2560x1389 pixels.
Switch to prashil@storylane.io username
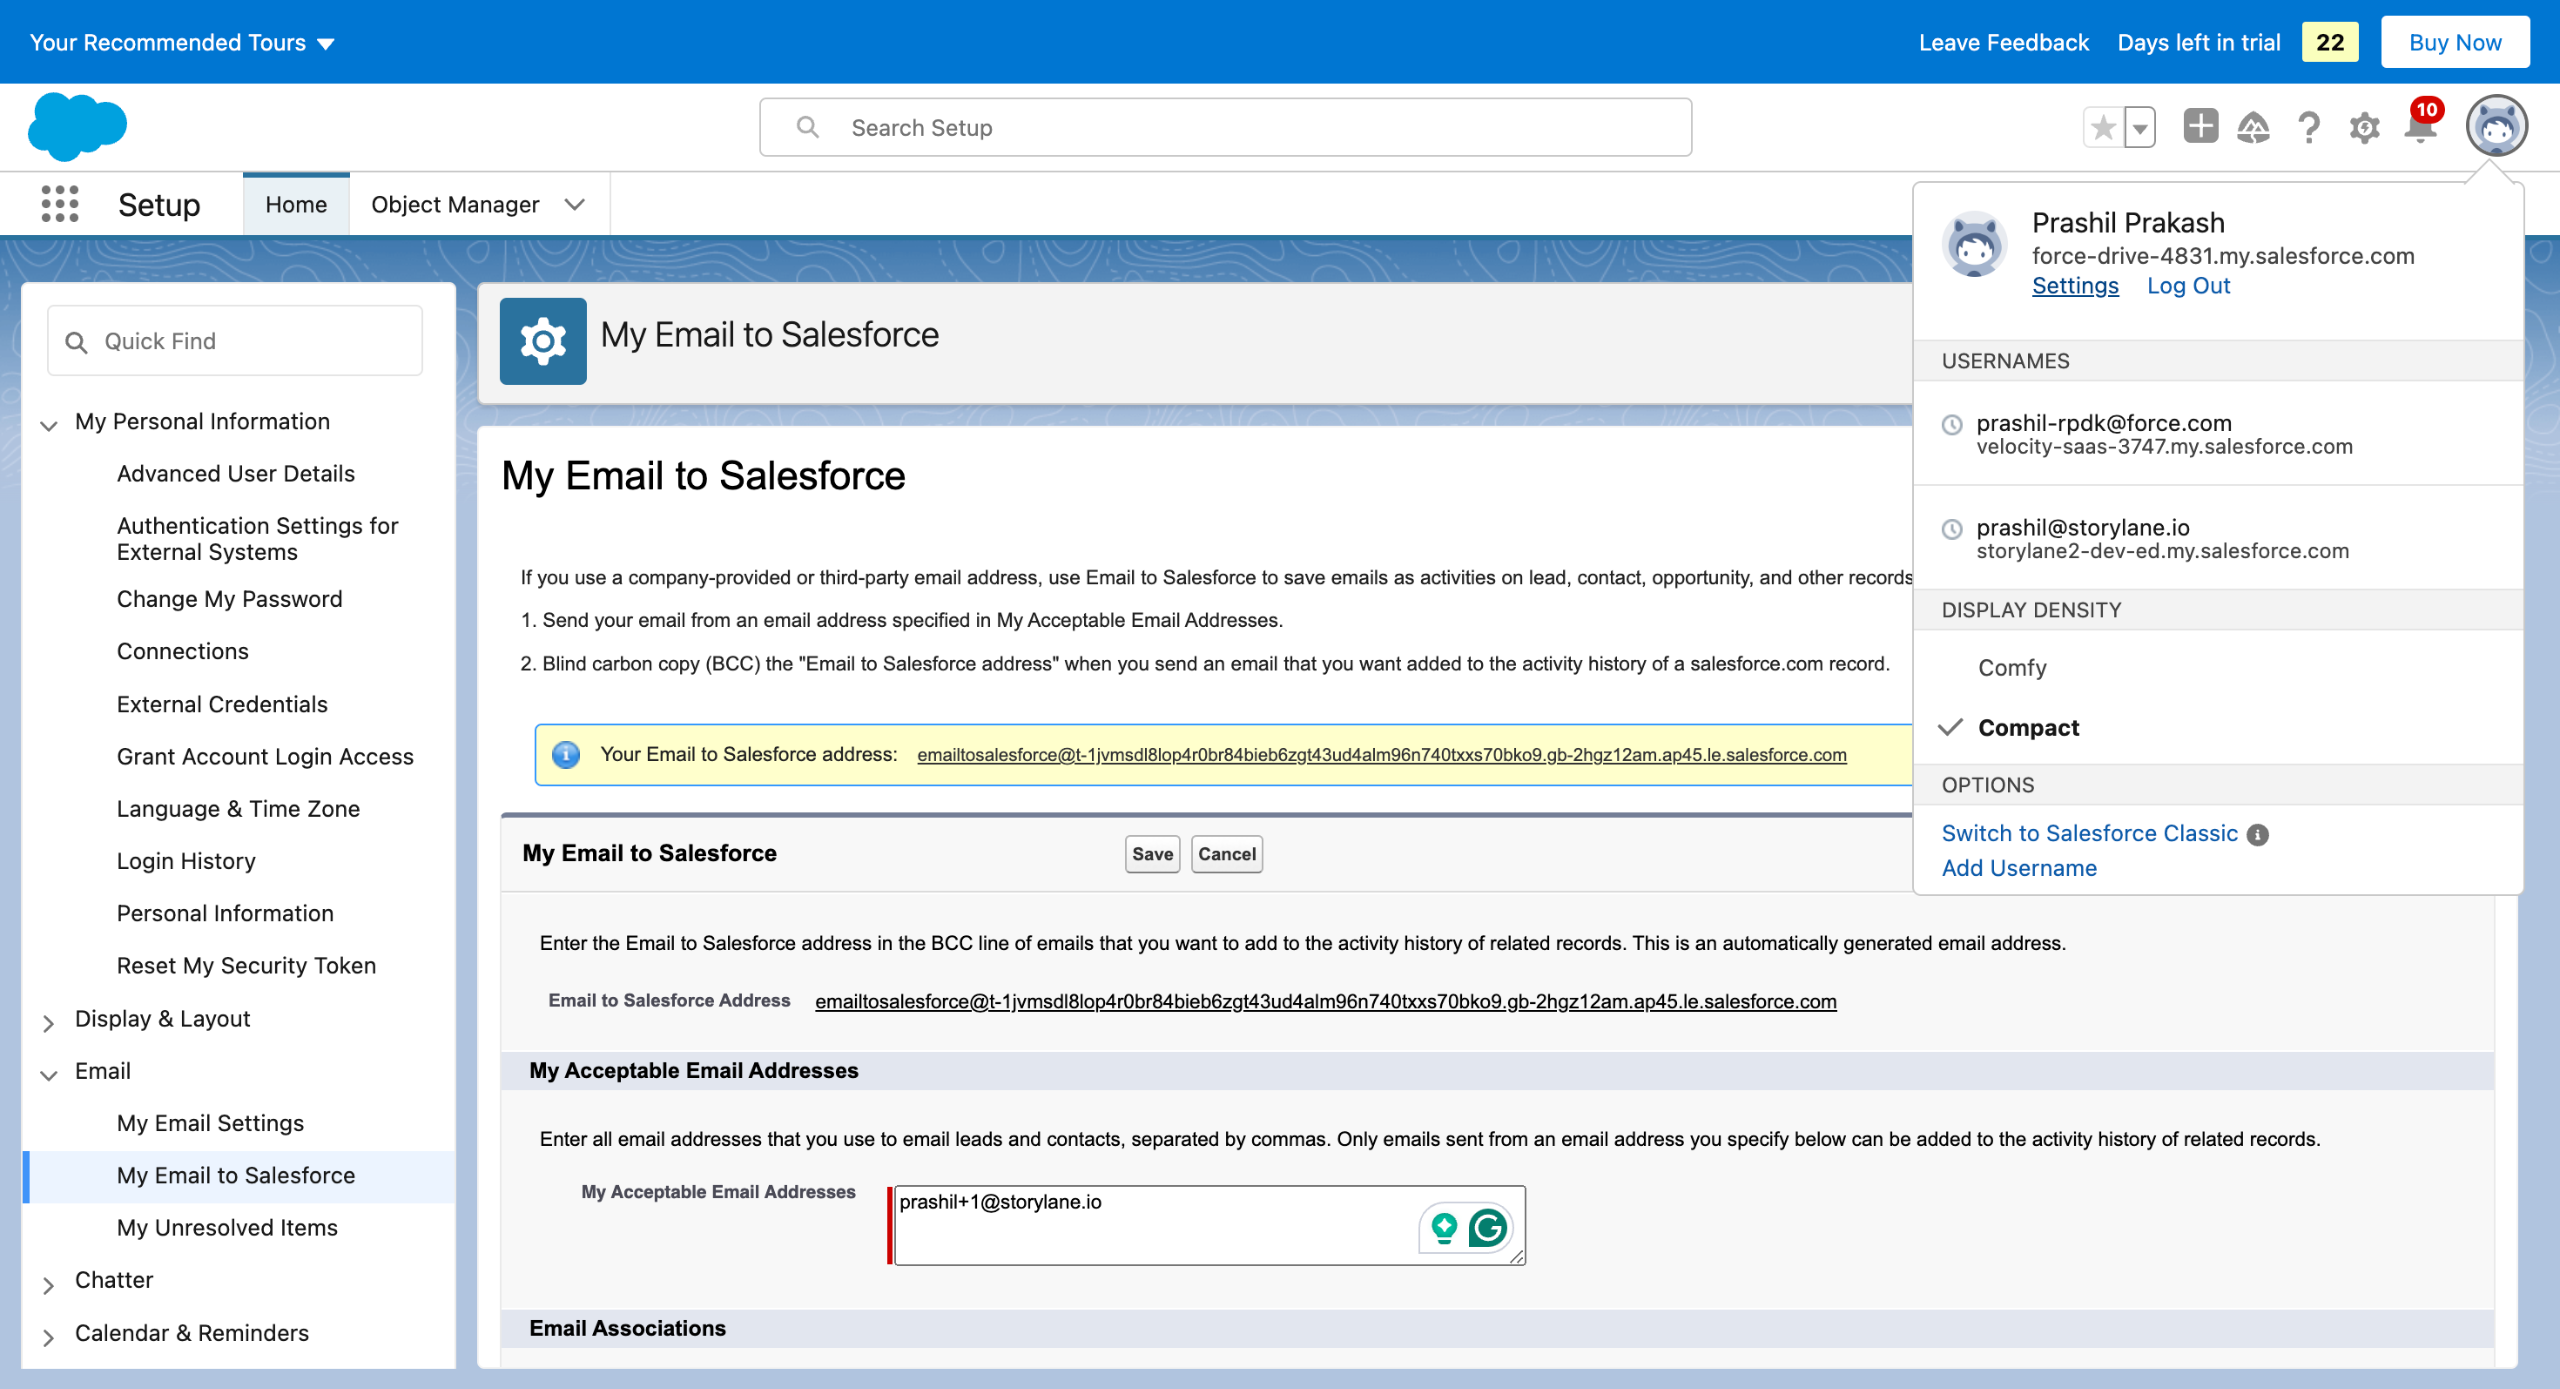(2217, 538)
